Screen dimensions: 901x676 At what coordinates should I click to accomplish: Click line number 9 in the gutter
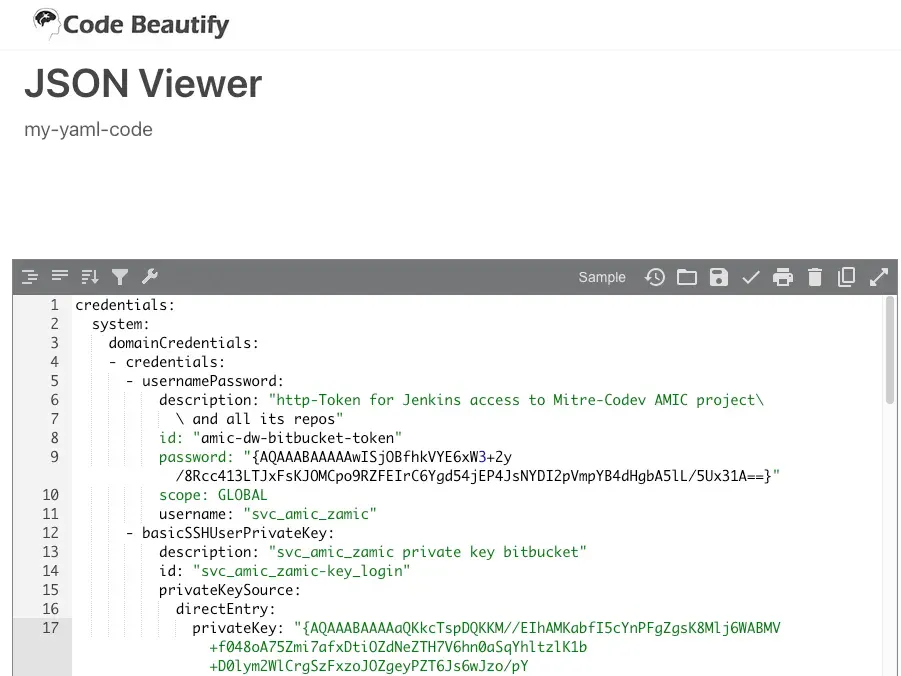[53, 457]
